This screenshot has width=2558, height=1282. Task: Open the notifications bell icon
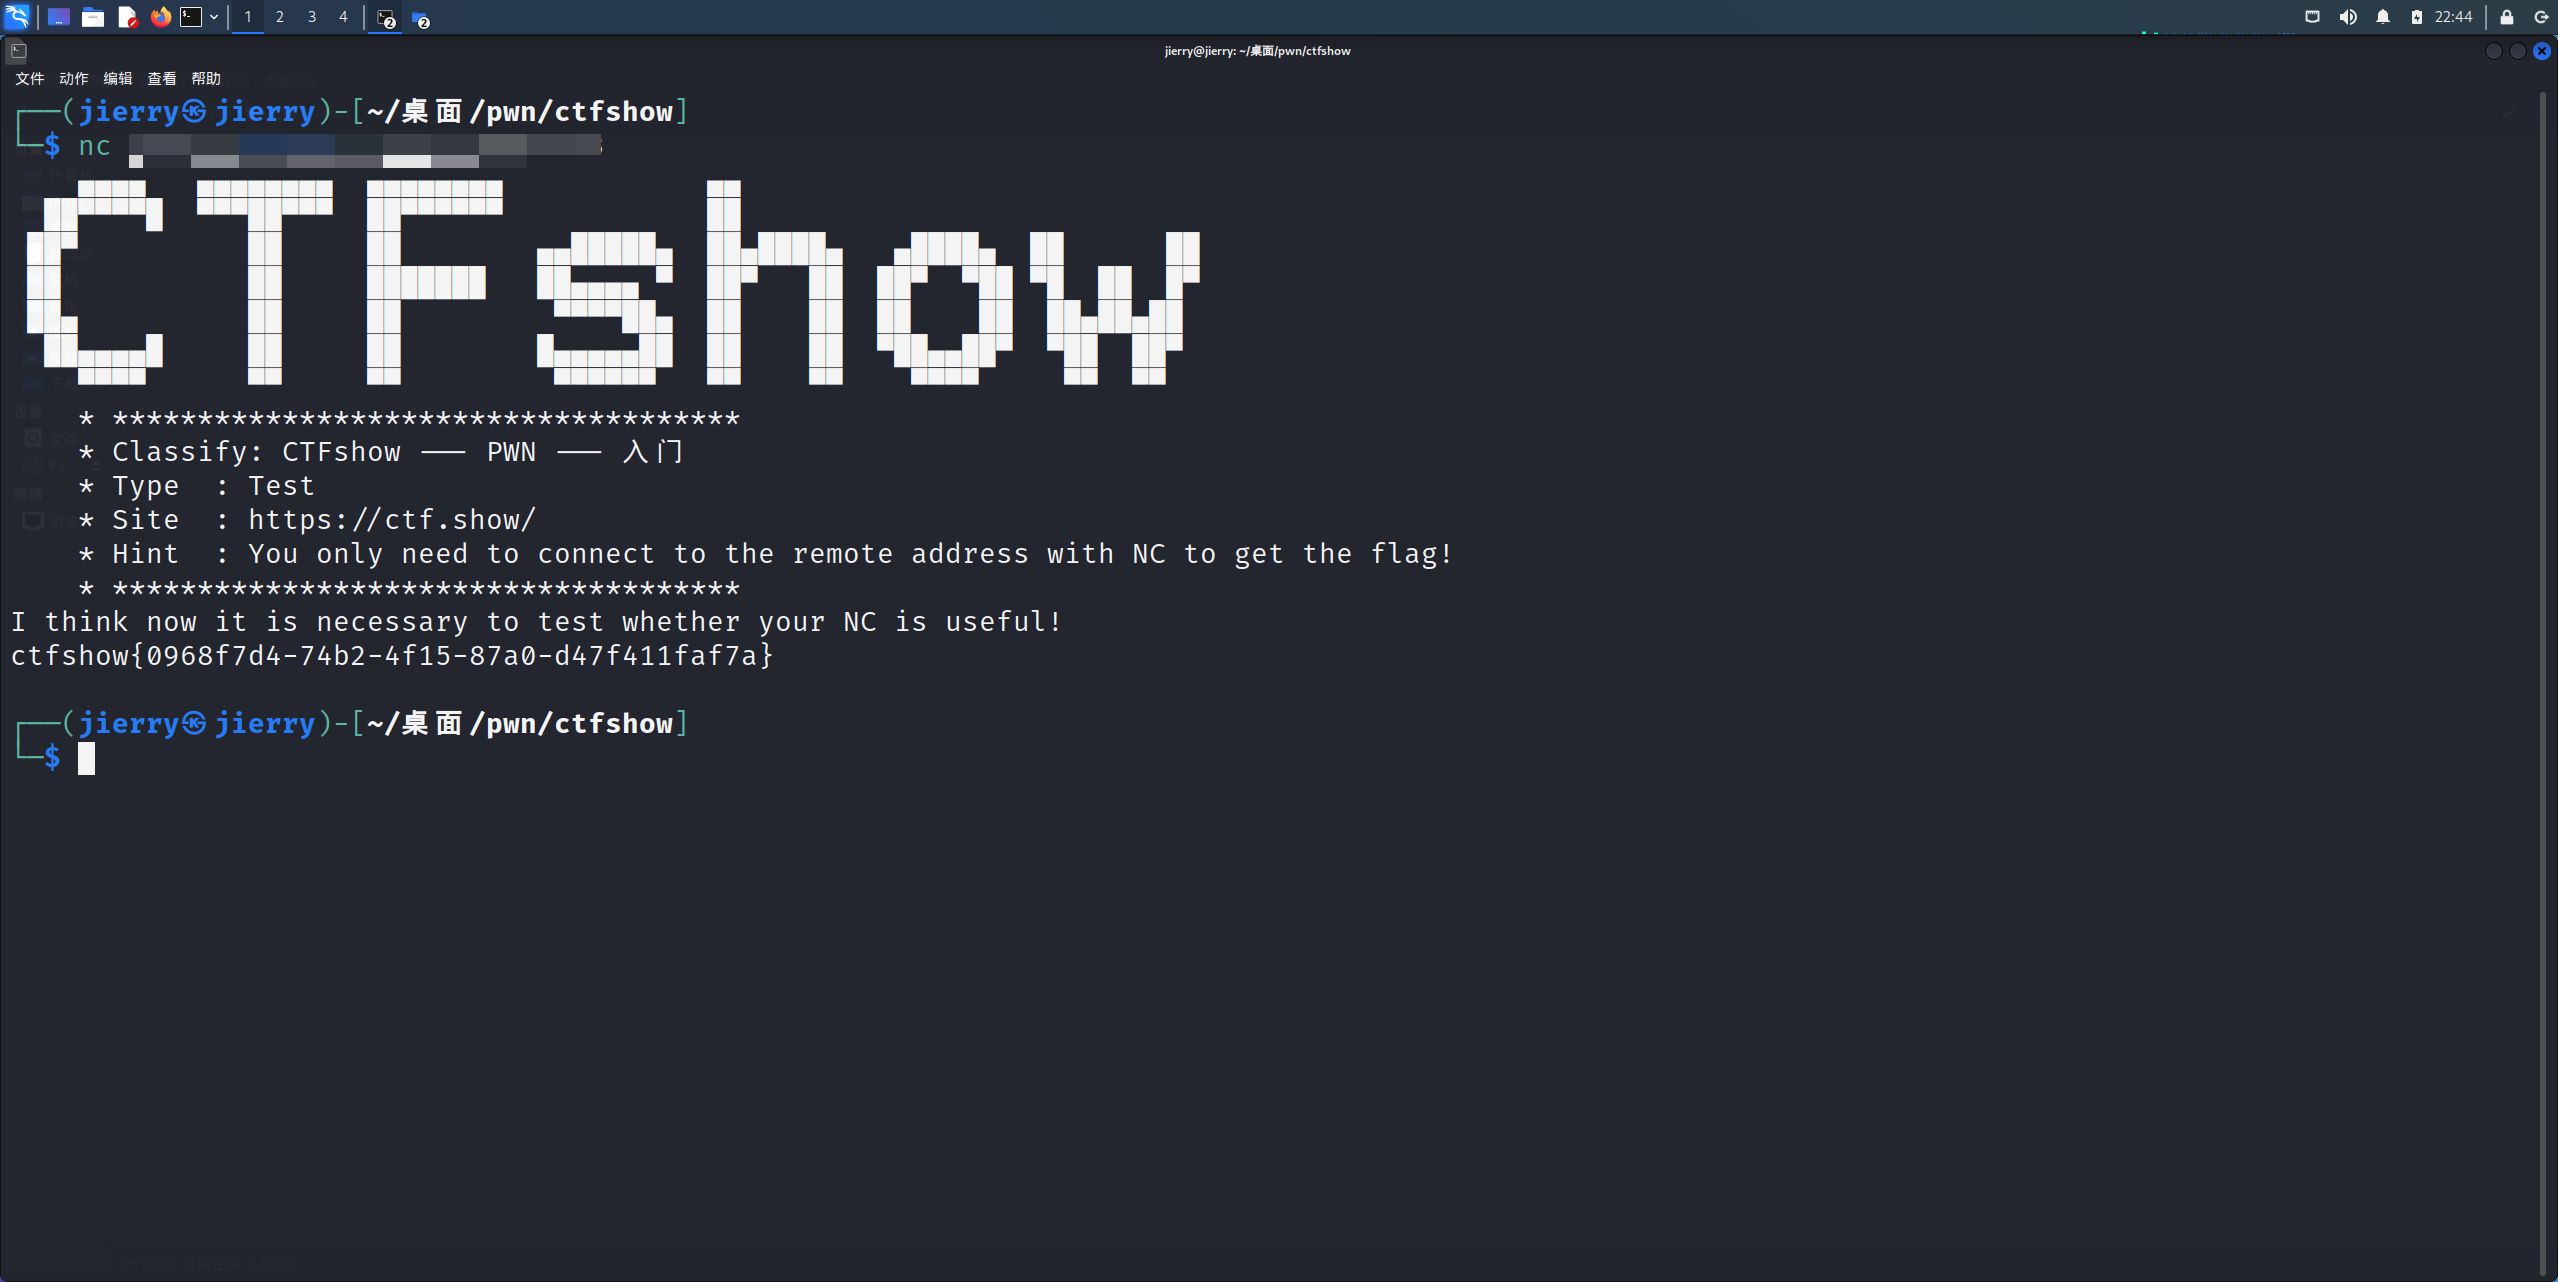click(2383, 17)
